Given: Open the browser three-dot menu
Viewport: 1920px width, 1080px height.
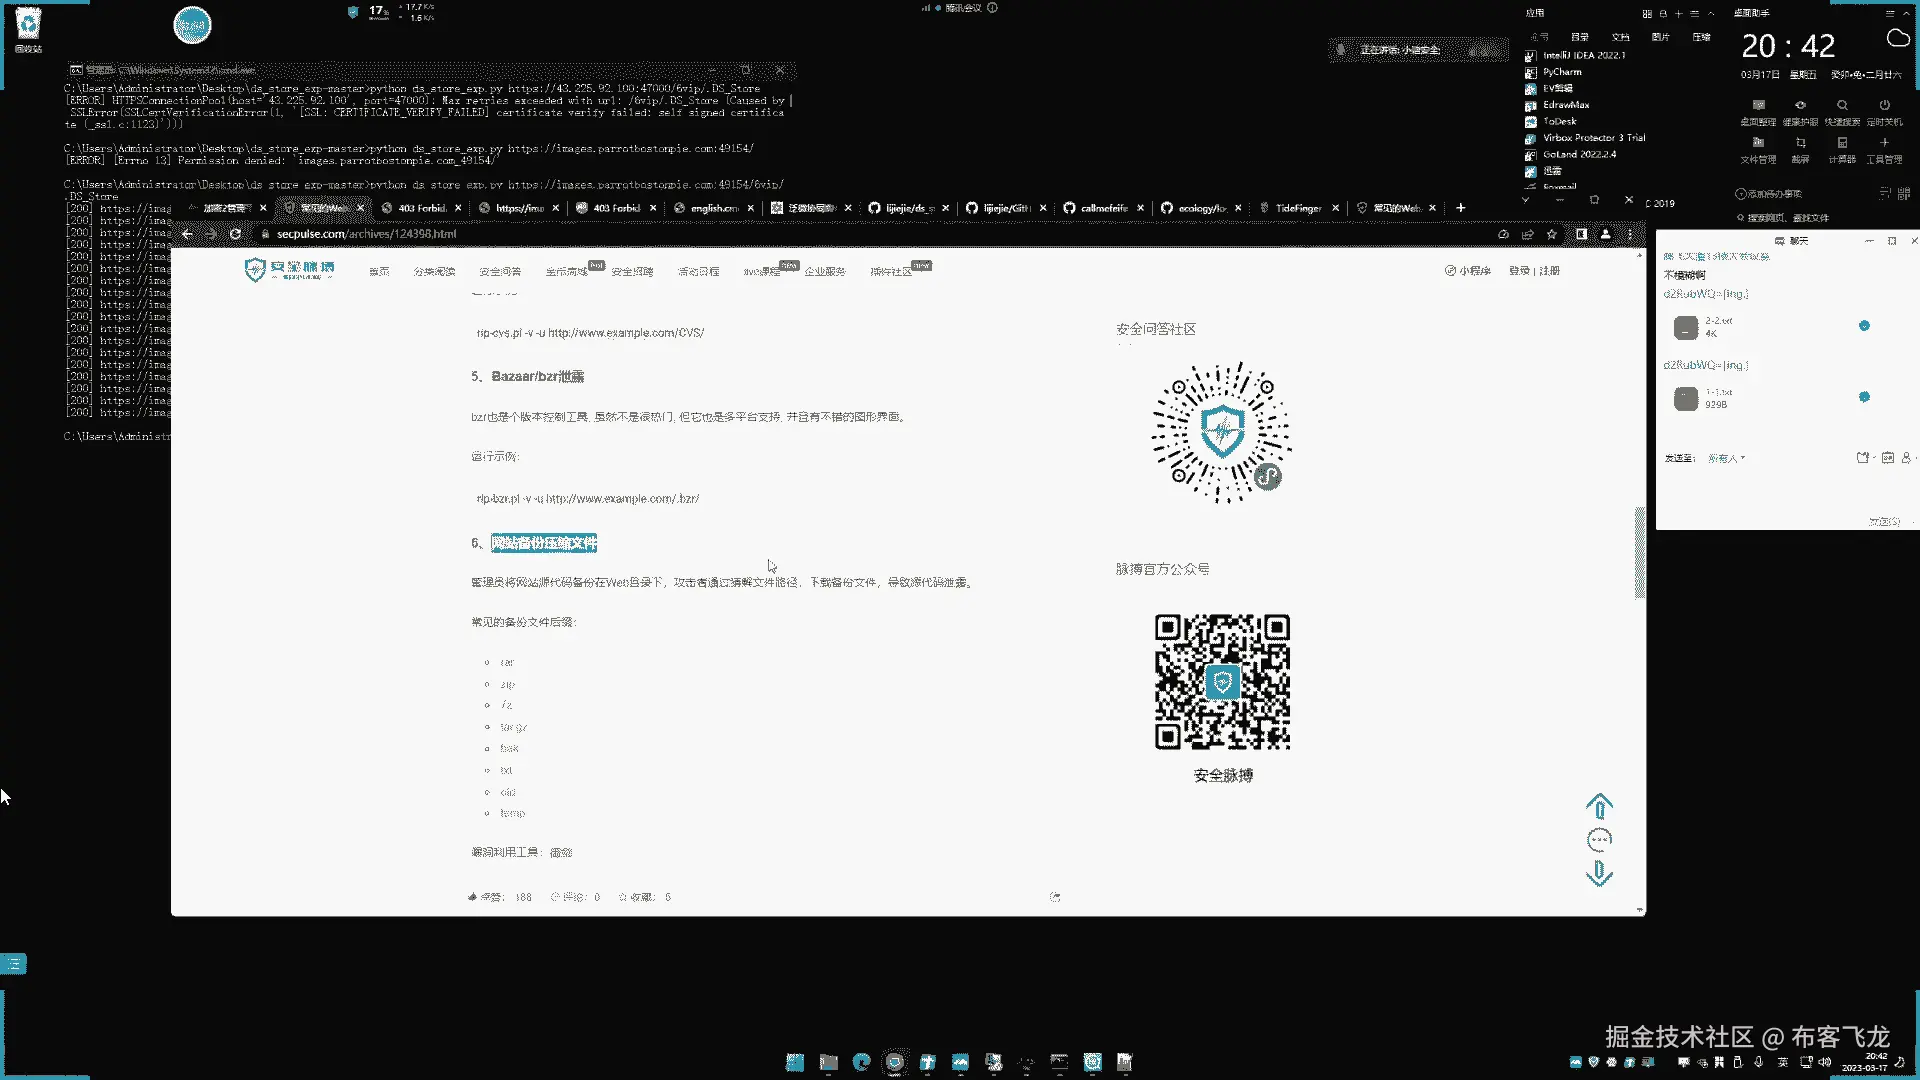Looking at the screenshot, I should tap(1630, 234).
